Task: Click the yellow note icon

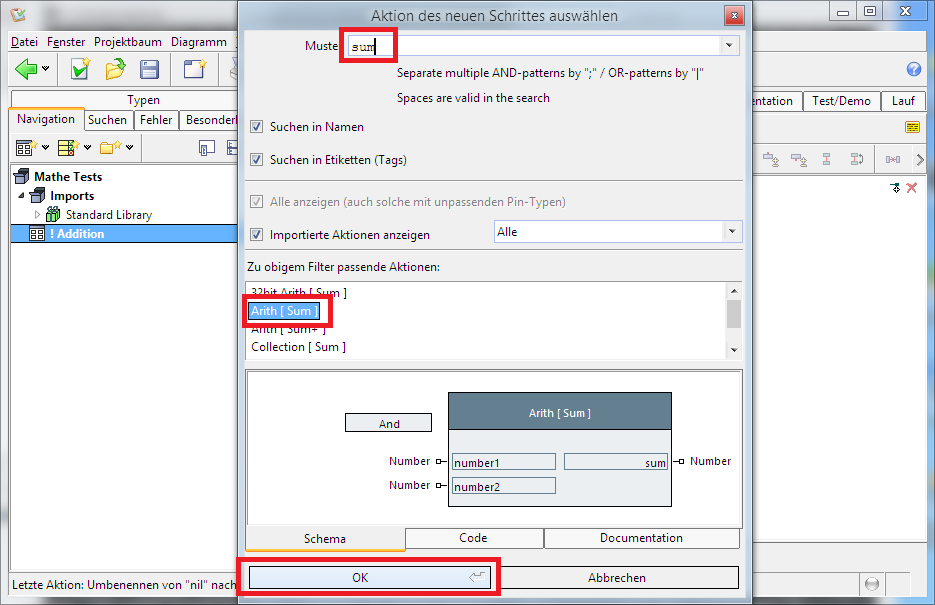Action: click(x=912, y=127)
